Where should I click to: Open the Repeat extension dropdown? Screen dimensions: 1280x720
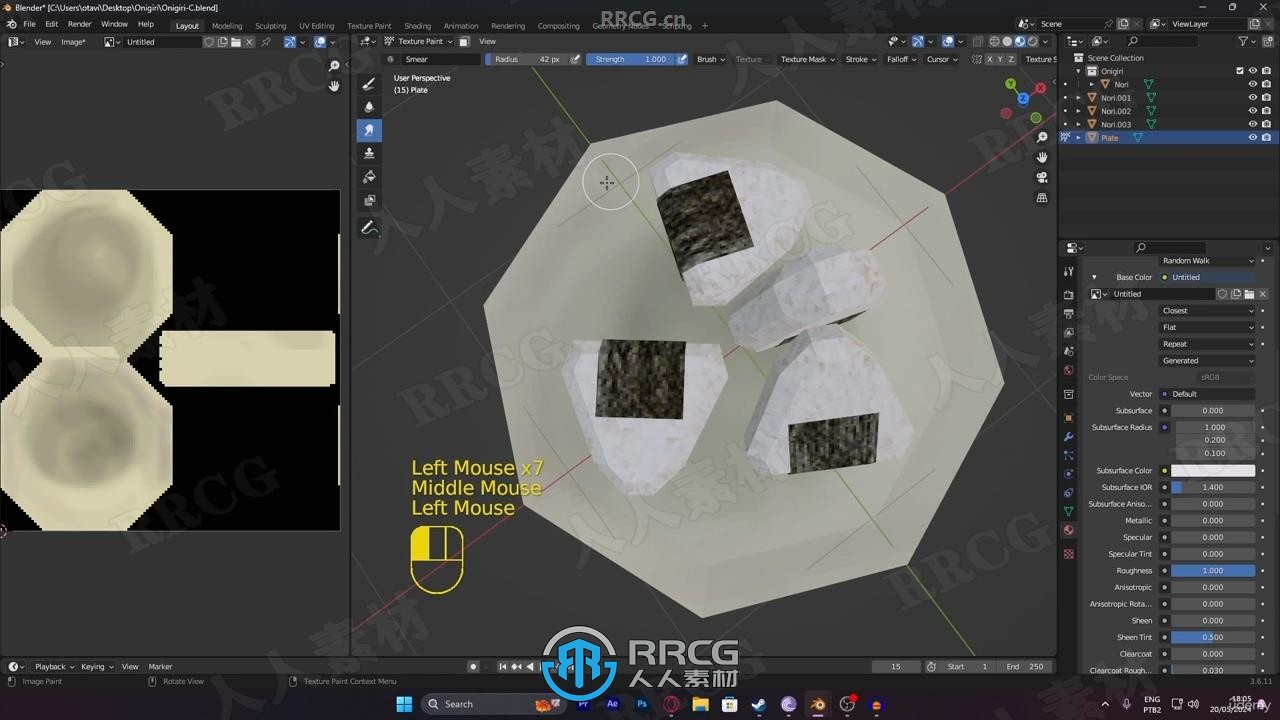pos(1207,344)
